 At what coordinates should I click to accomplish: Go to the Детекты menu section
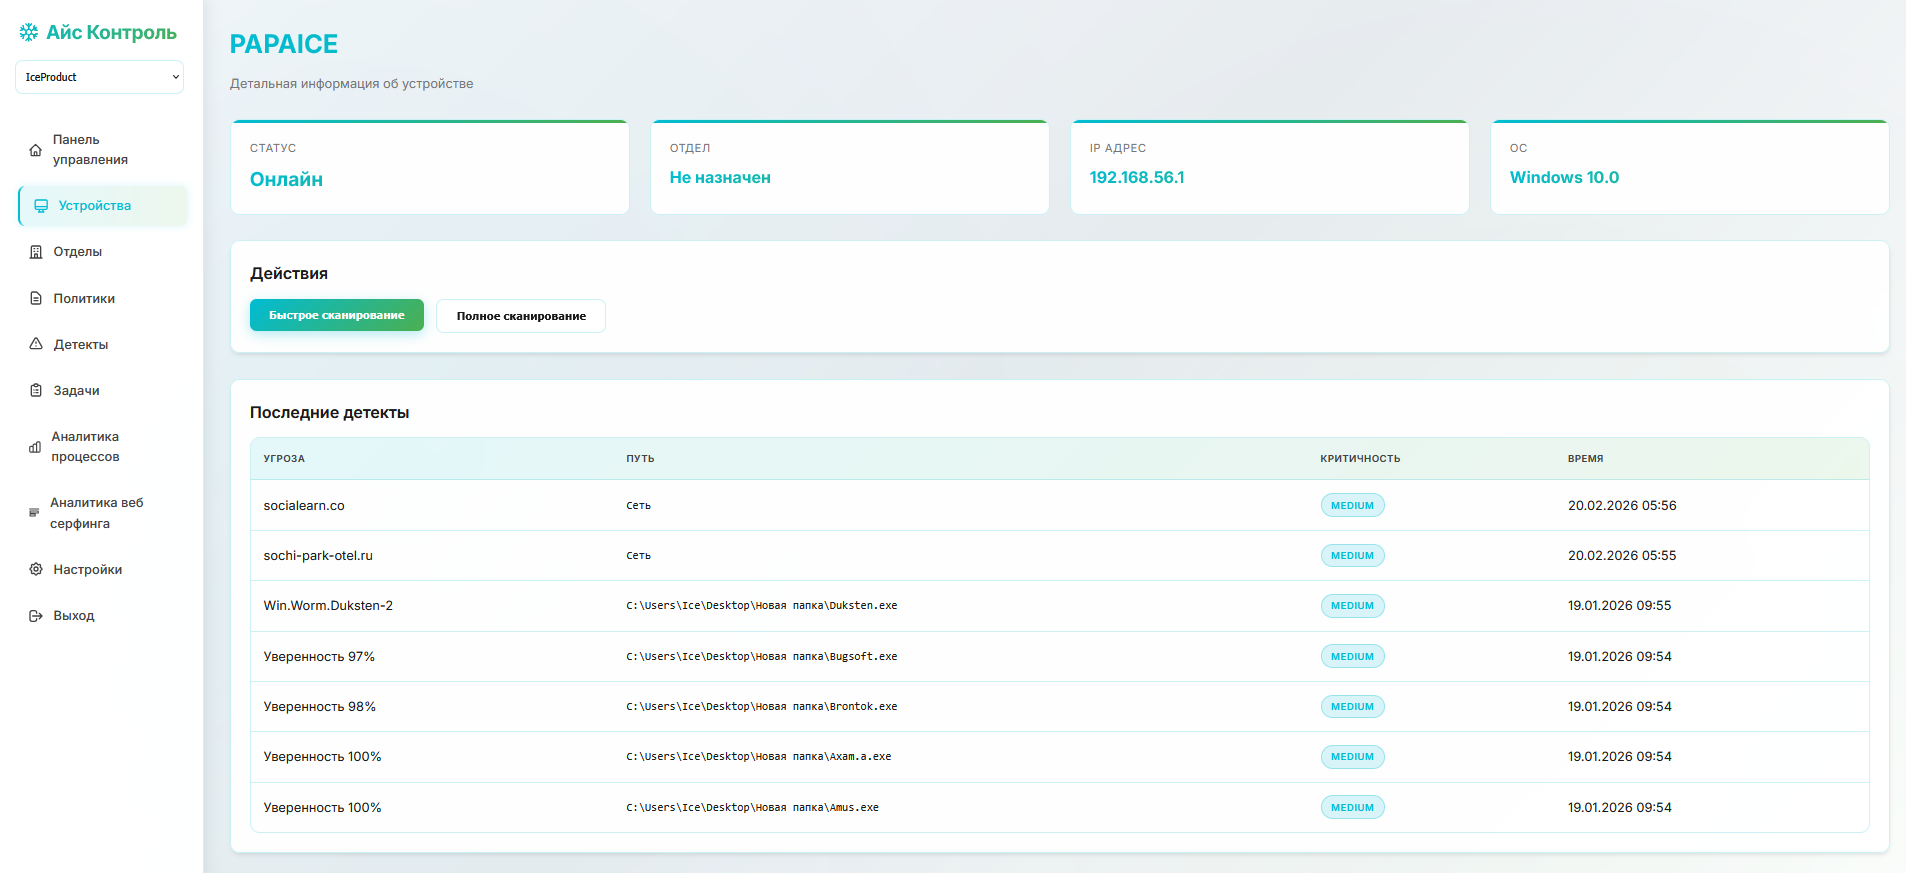coord(80,344)
